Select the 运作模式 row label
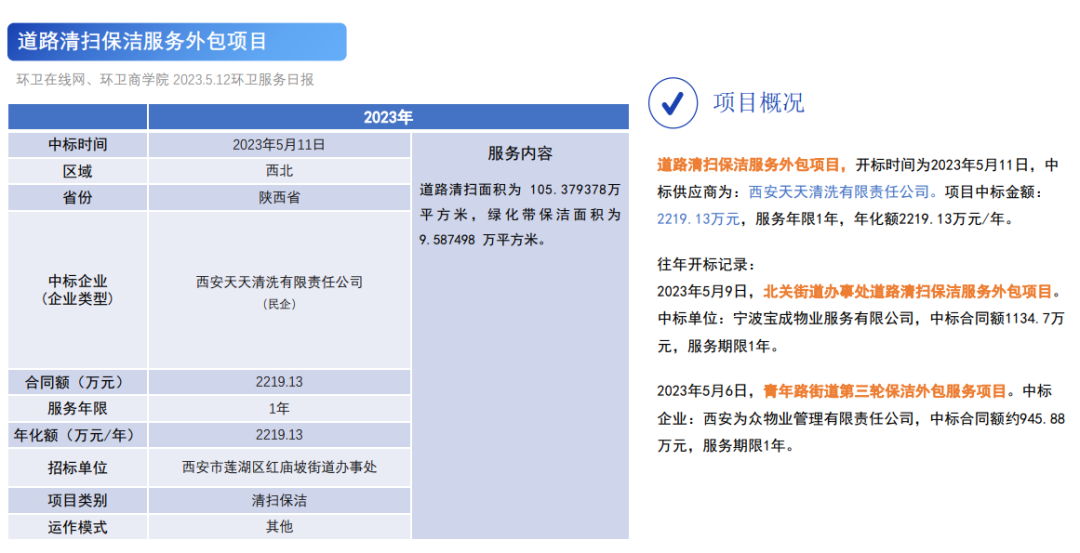This screenshot has height=553, width=1080. coord(77,527)
